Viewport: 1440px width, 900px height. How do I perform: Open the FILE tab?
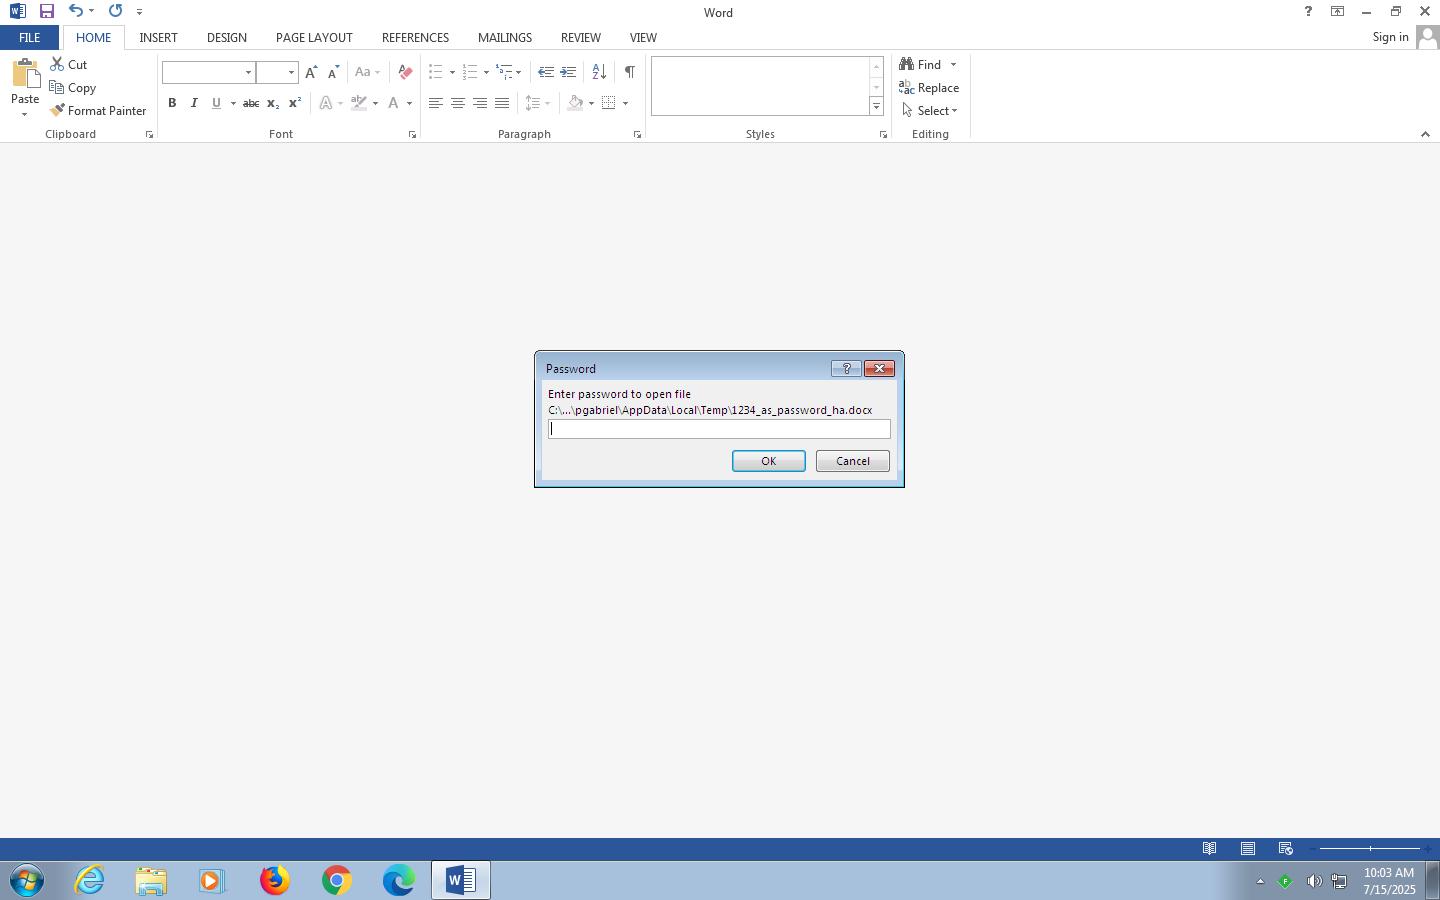29,37
